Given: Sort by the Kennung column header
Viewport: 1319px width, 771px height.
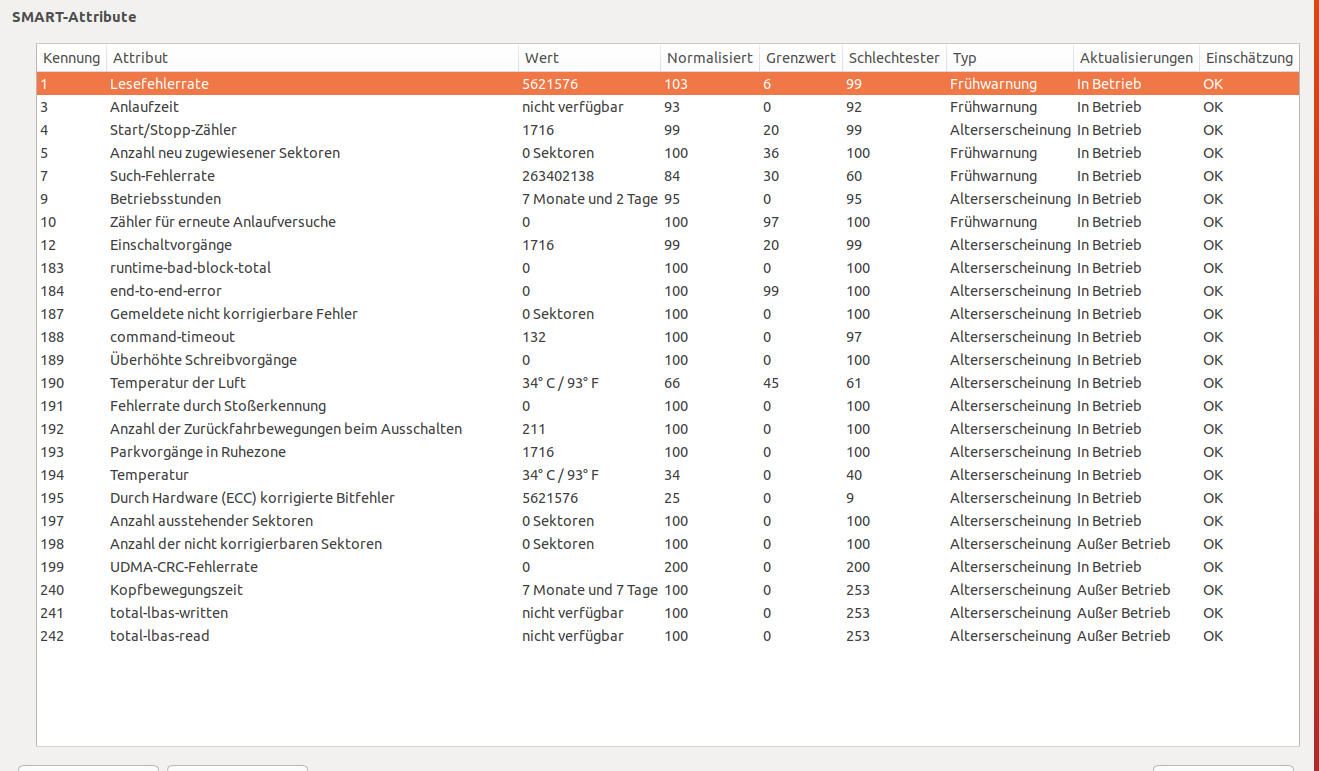Looking at the screenshot, I should click(71, 58).
